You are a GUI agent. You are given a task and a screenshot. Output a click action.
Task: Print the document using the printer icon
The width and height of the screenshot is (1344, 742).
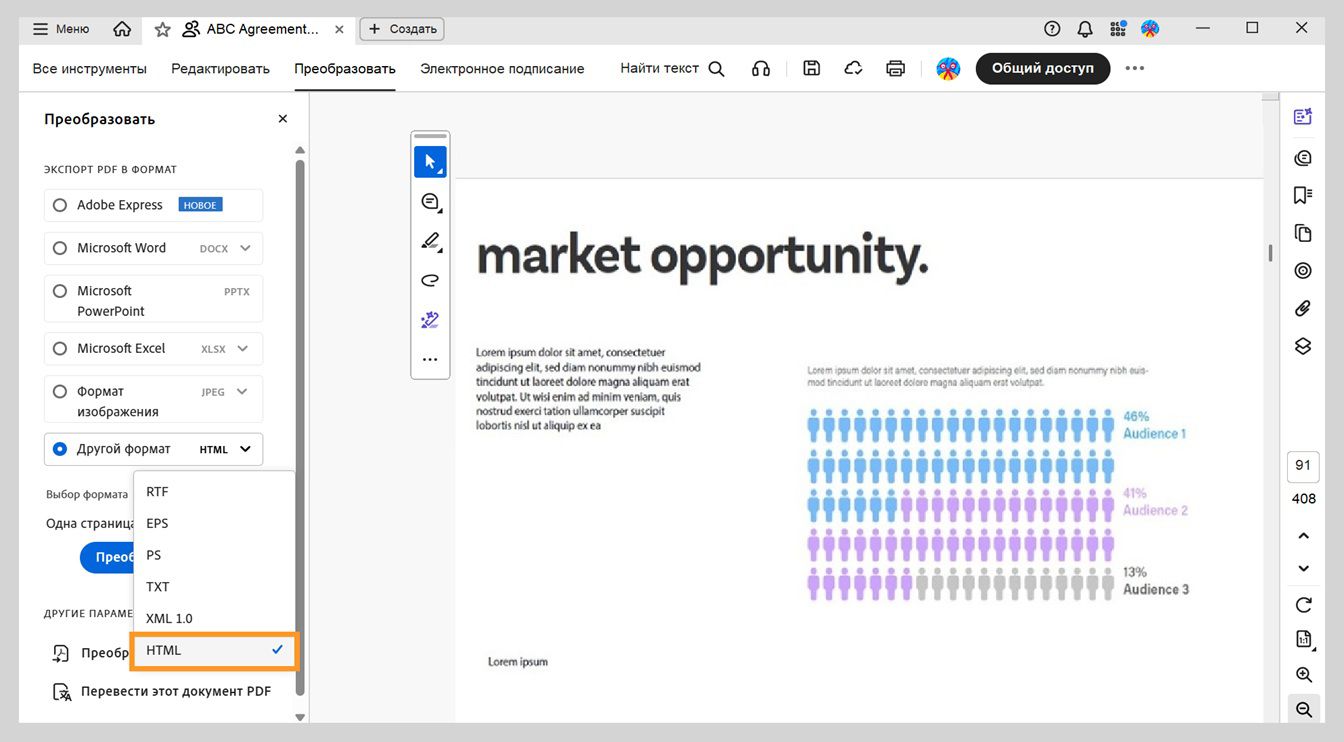tap(896, 68)
